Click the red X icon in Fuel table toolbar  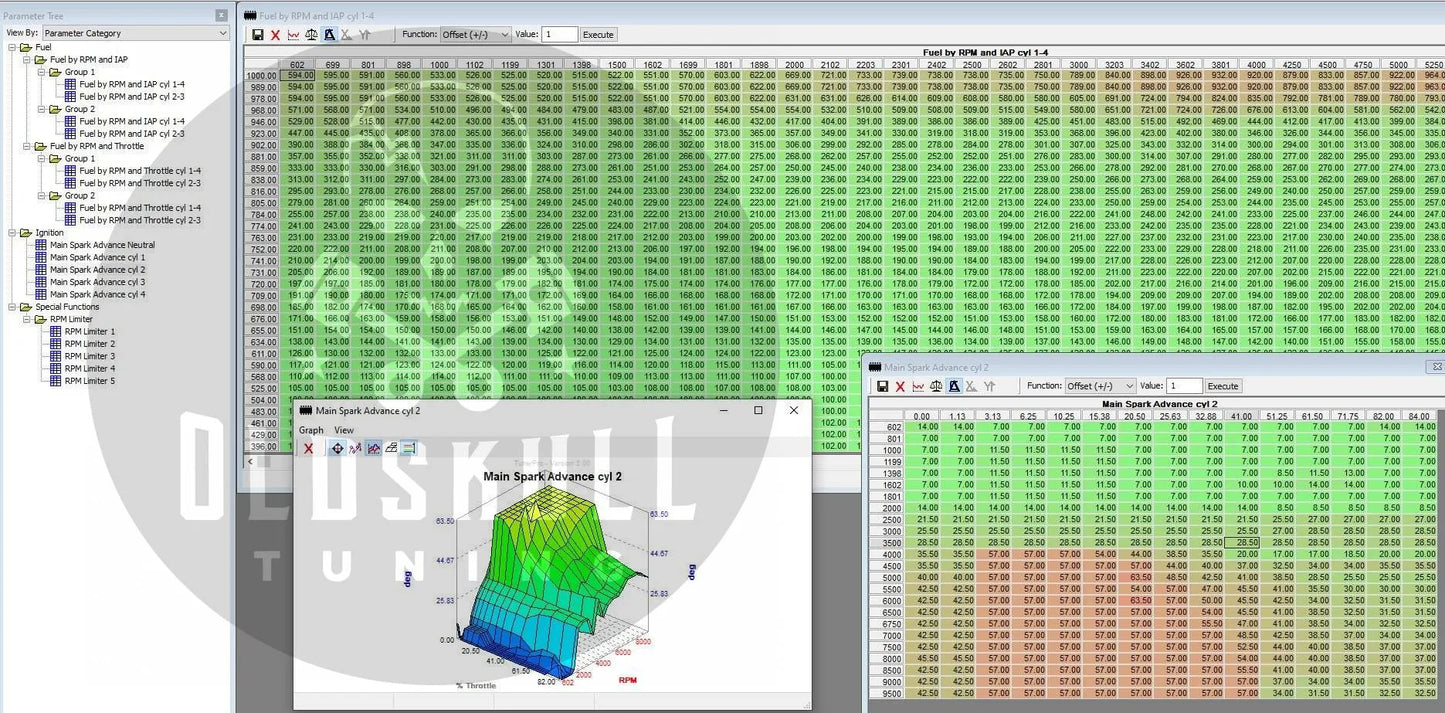(x=276, y=35)
